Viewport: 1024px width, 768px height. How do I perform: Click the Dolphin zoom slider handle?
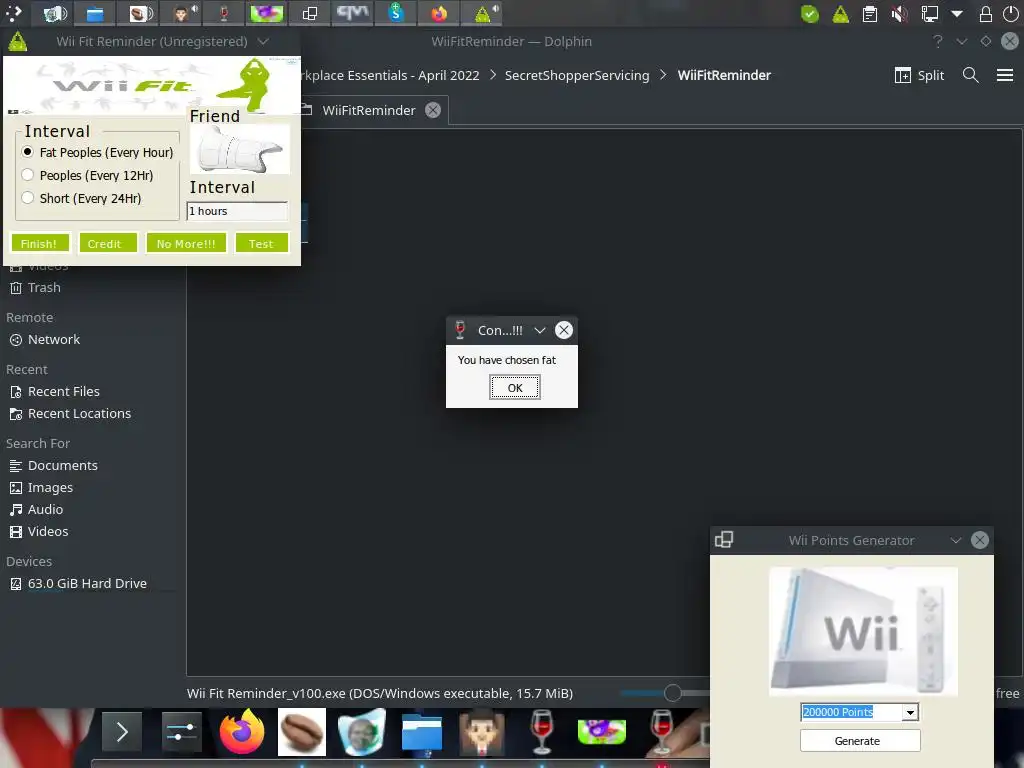pyautogui.click(x=673, y=693)
